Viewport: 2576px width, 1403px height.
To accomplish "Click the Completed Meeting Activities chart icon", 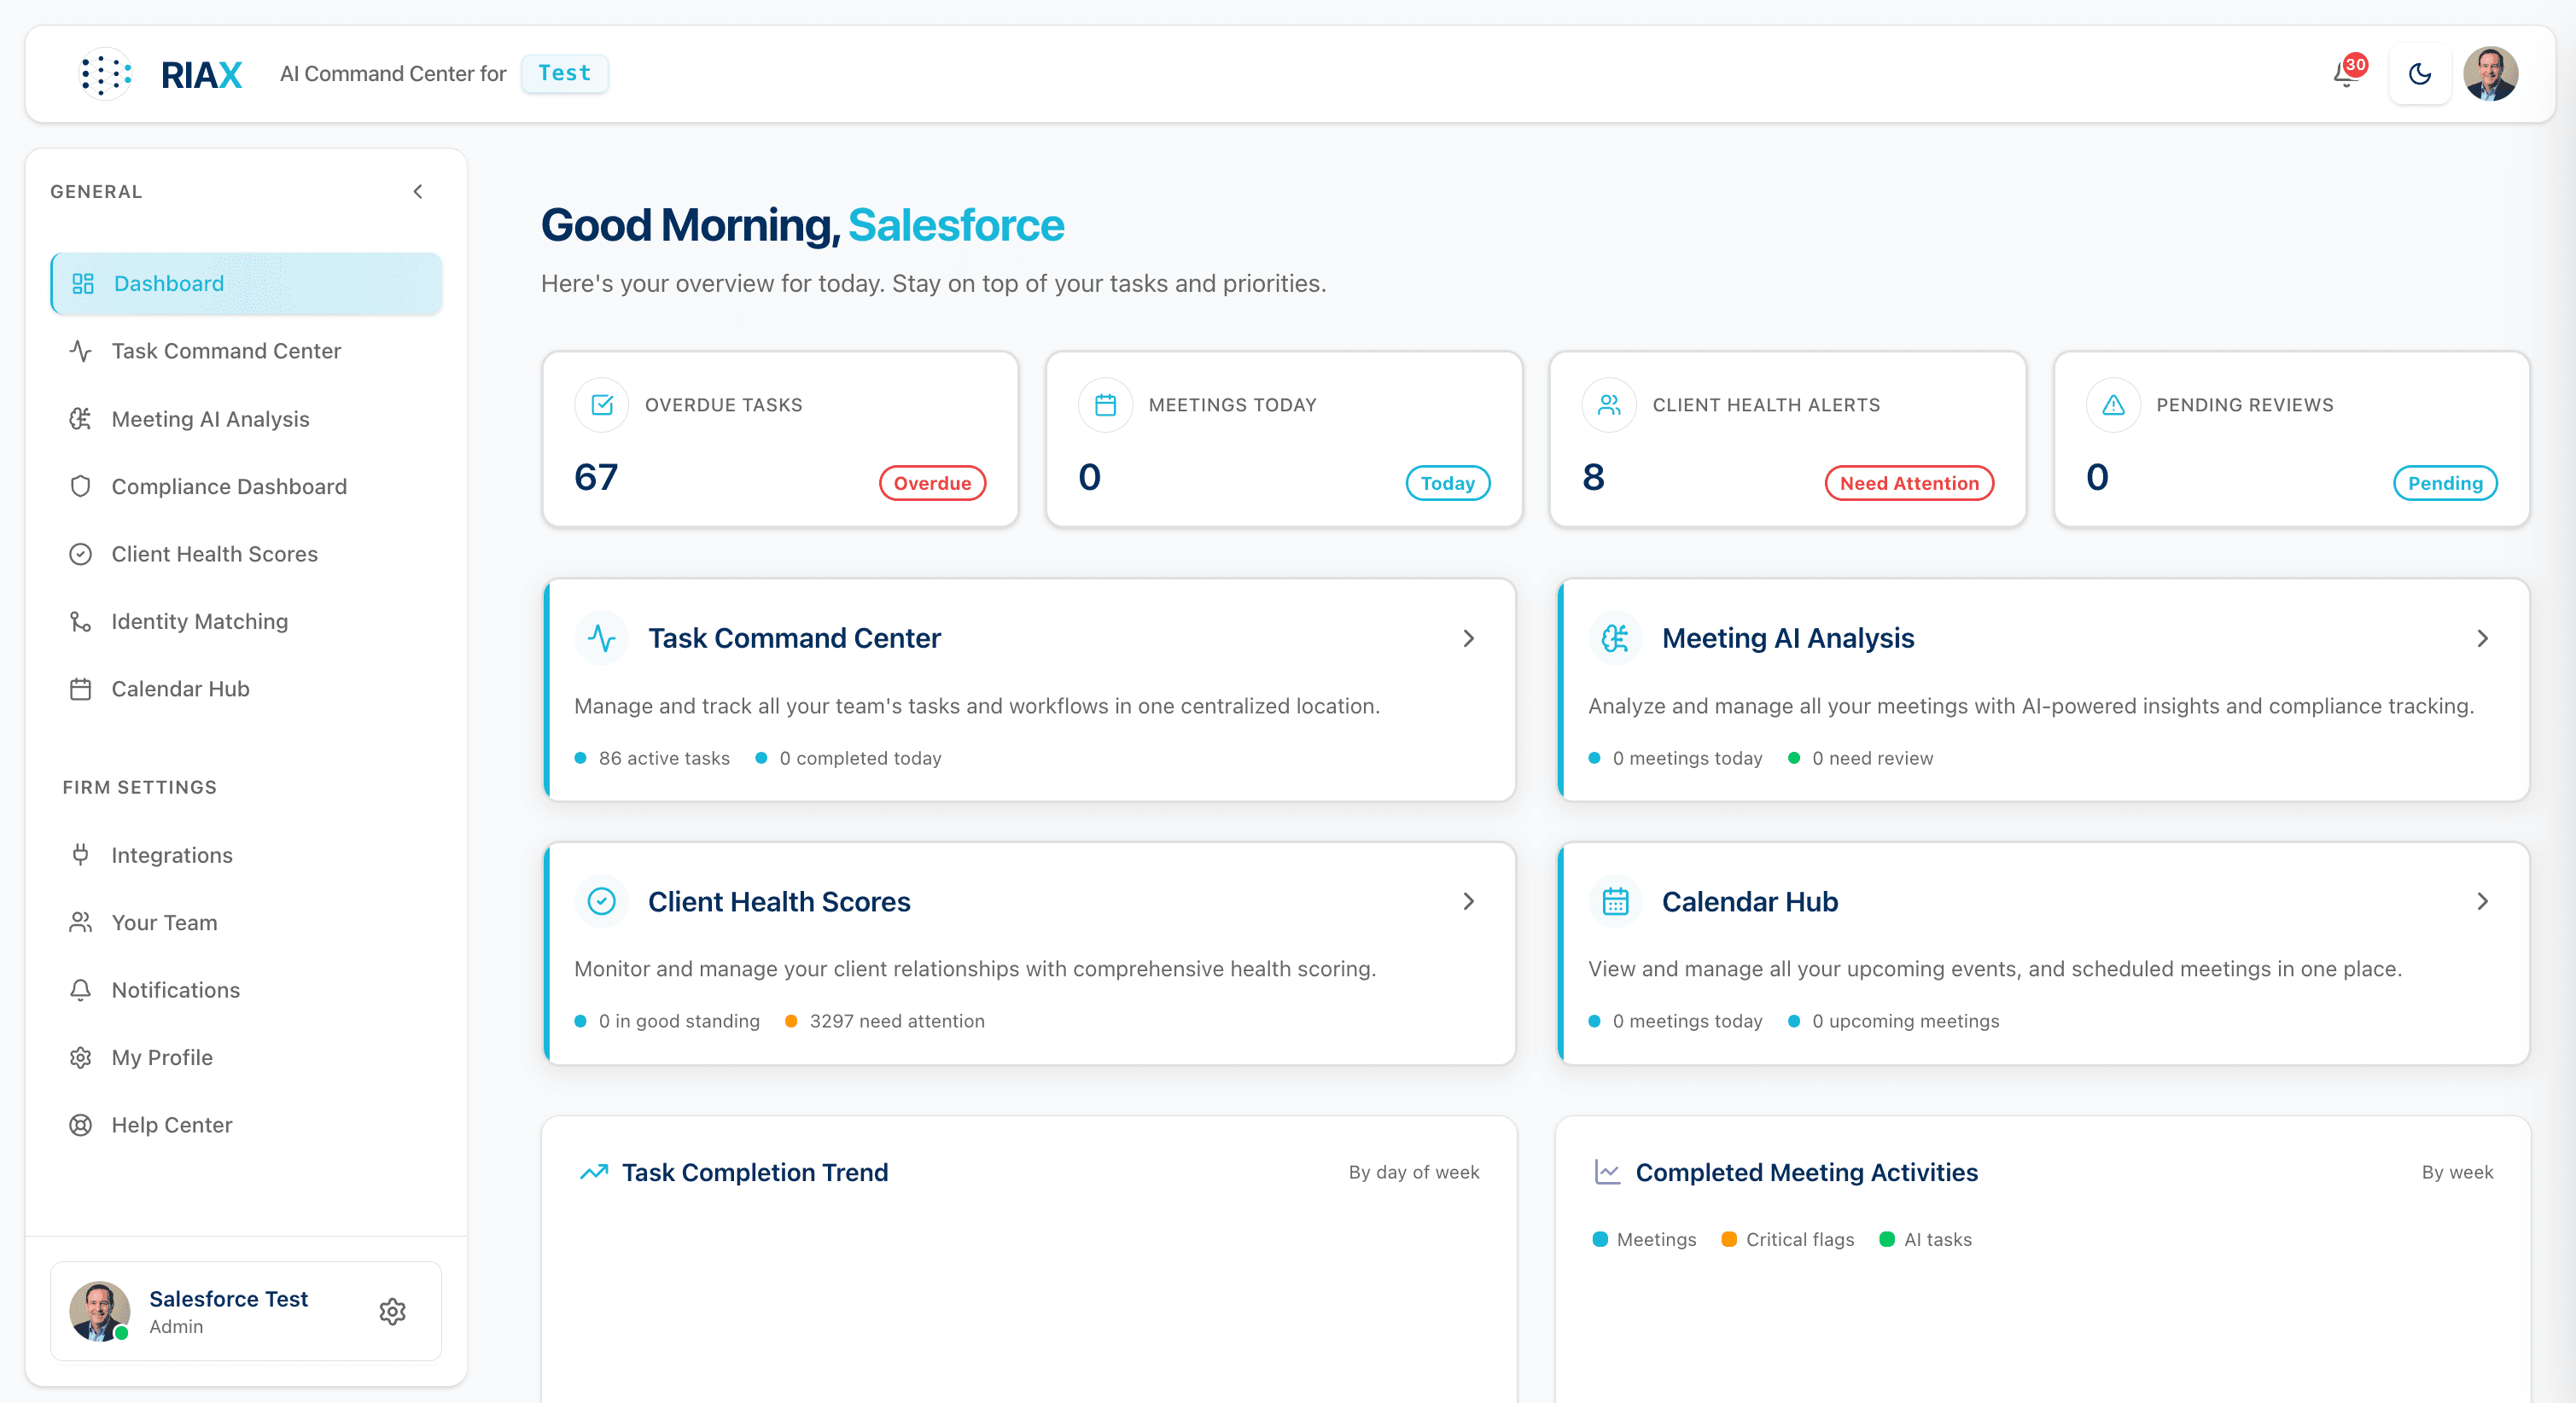I will [1607, 1172].
